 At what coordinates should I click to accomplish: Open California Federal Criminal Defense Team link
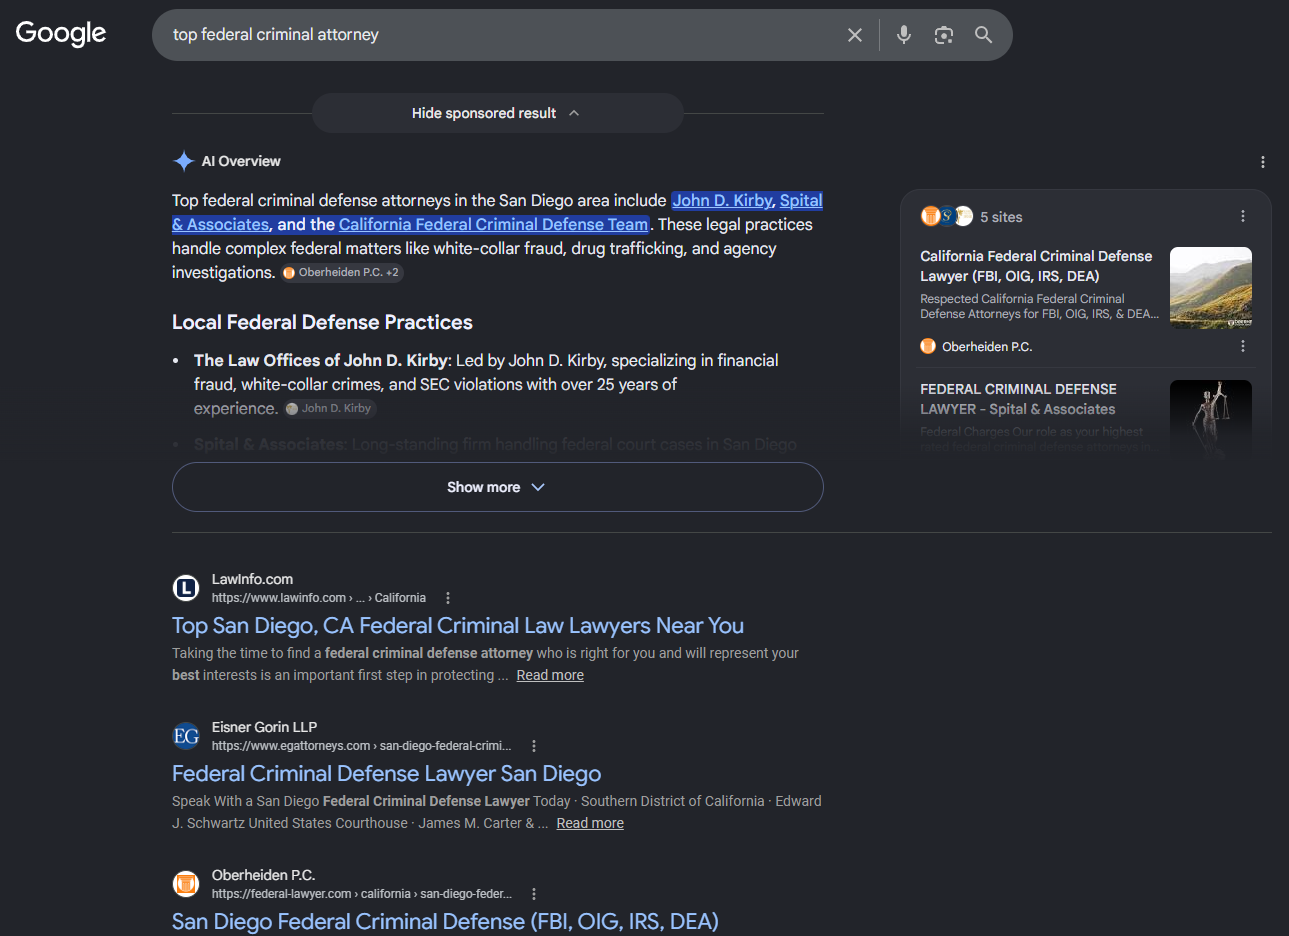tap(493, 224)
